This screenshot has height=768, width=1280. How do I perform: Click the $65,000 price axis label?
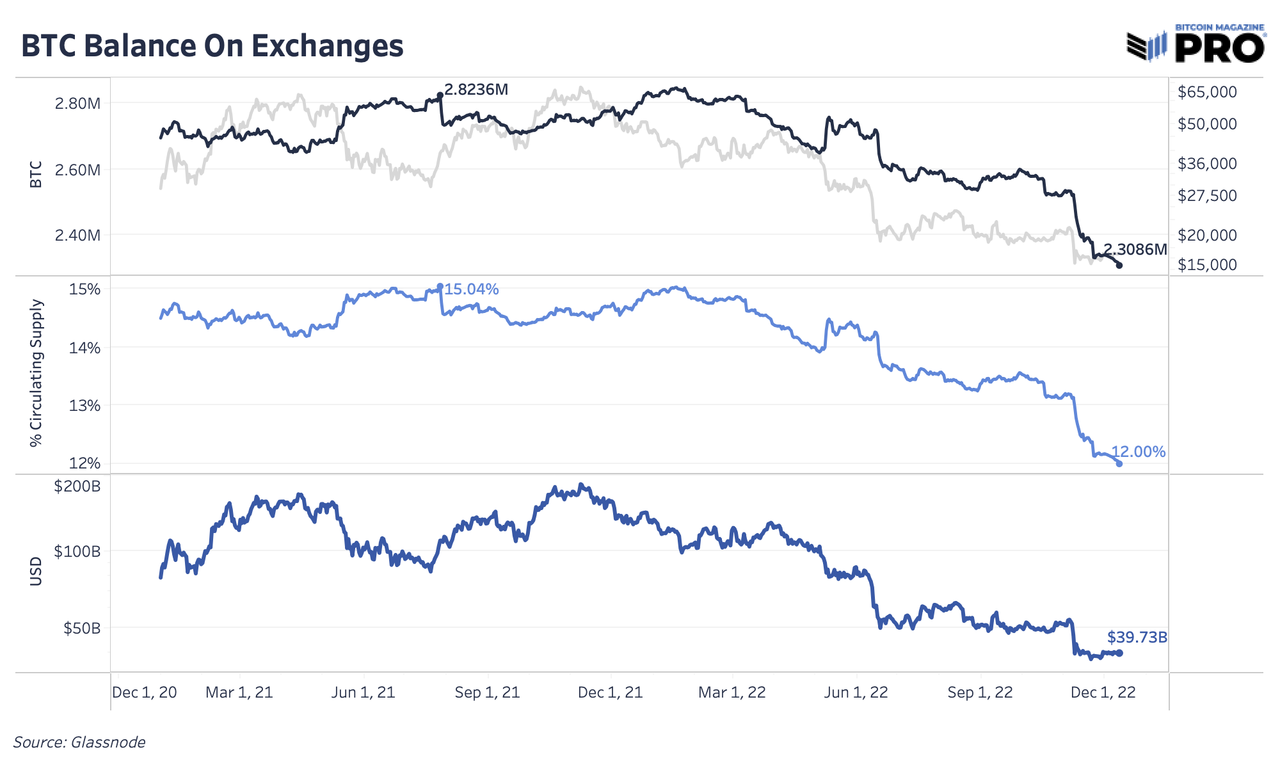click(1207, 92)
